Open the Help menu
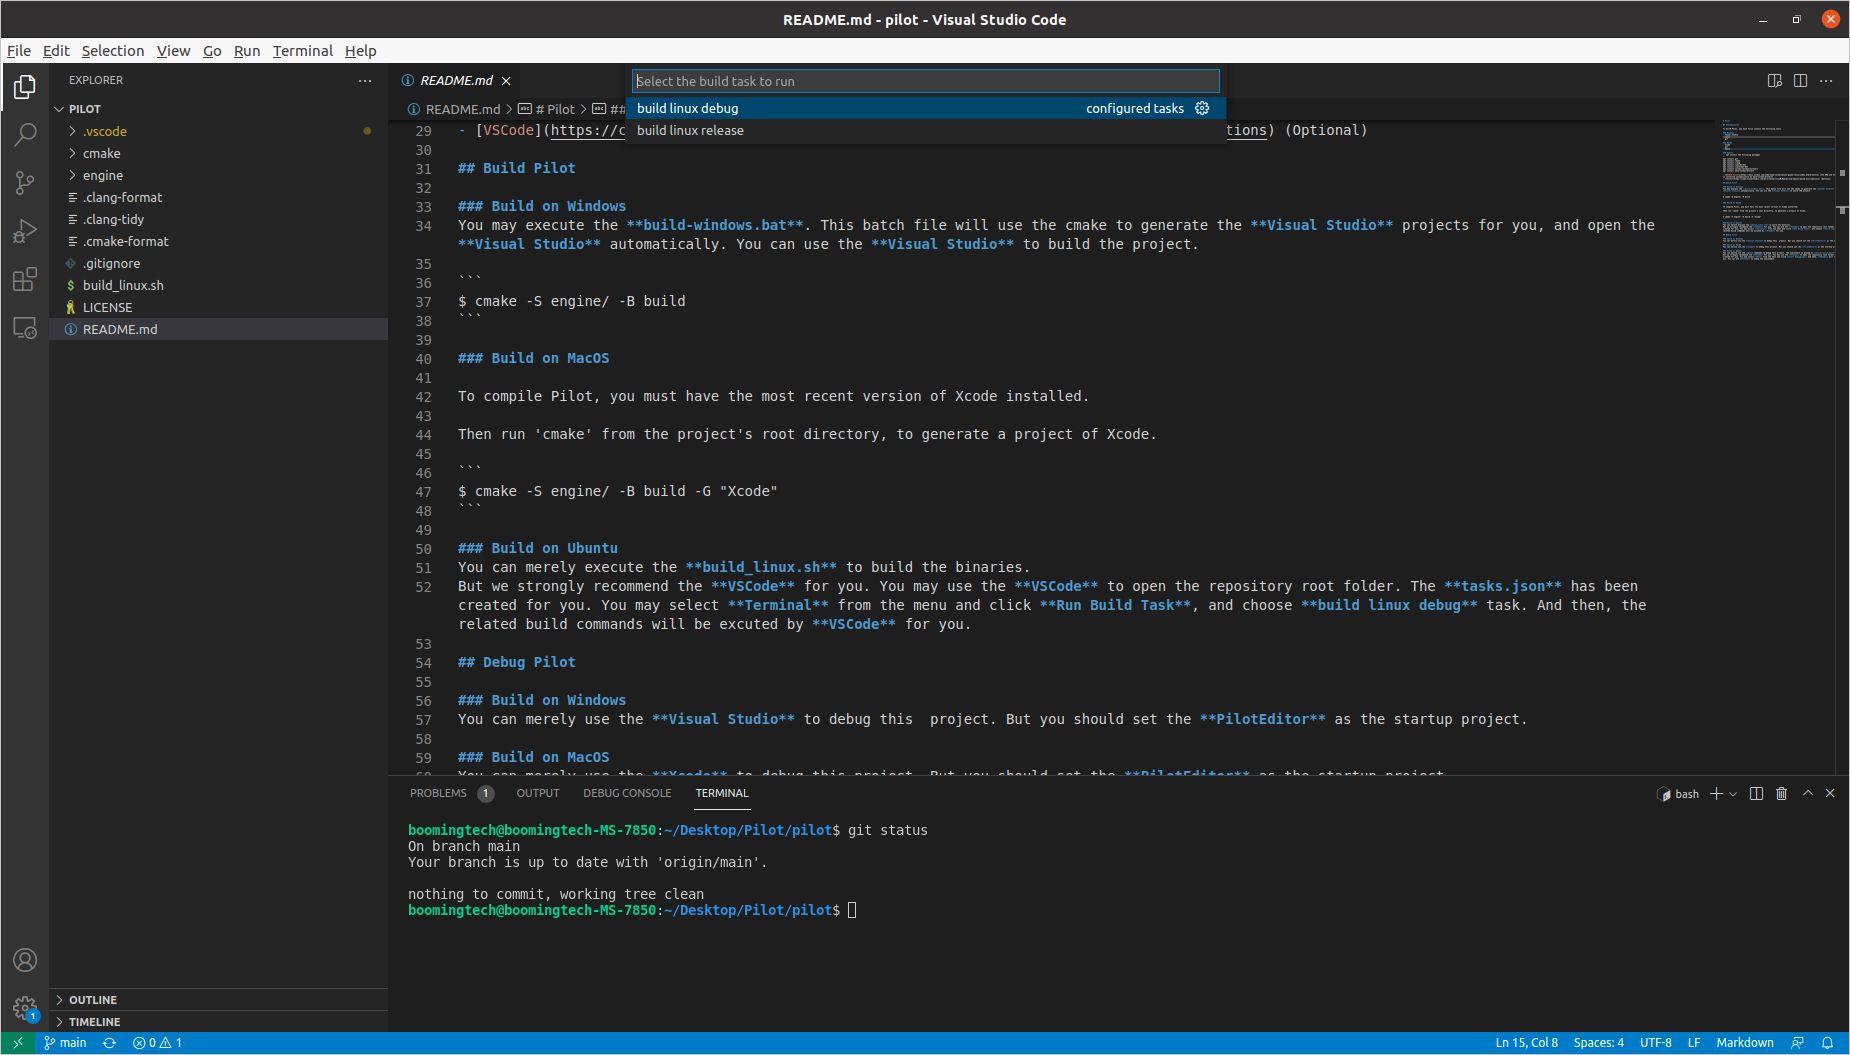The height and width of the screenshot is (1055, 1850). click(x=360, y=51)
